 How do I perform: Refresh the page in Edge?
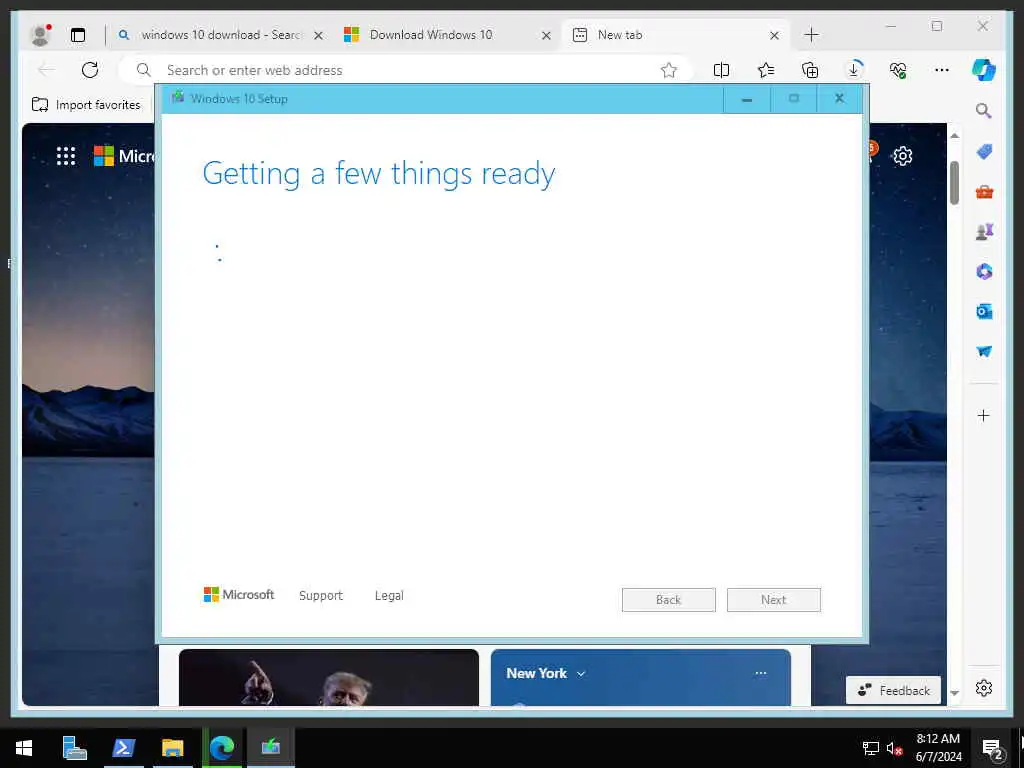tap(90, 70)
